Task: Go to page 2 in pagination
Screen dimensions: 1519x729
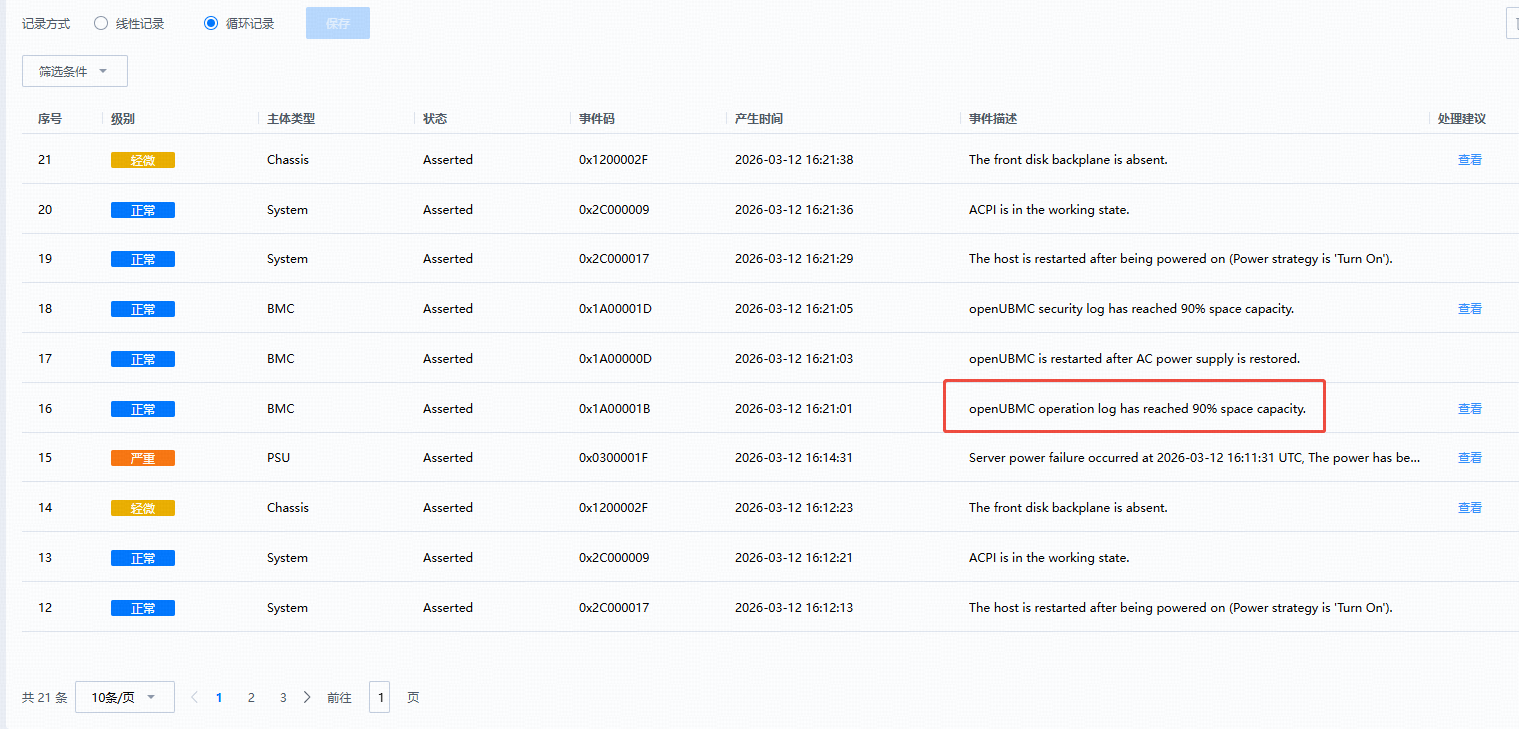Action: [251, 697]
